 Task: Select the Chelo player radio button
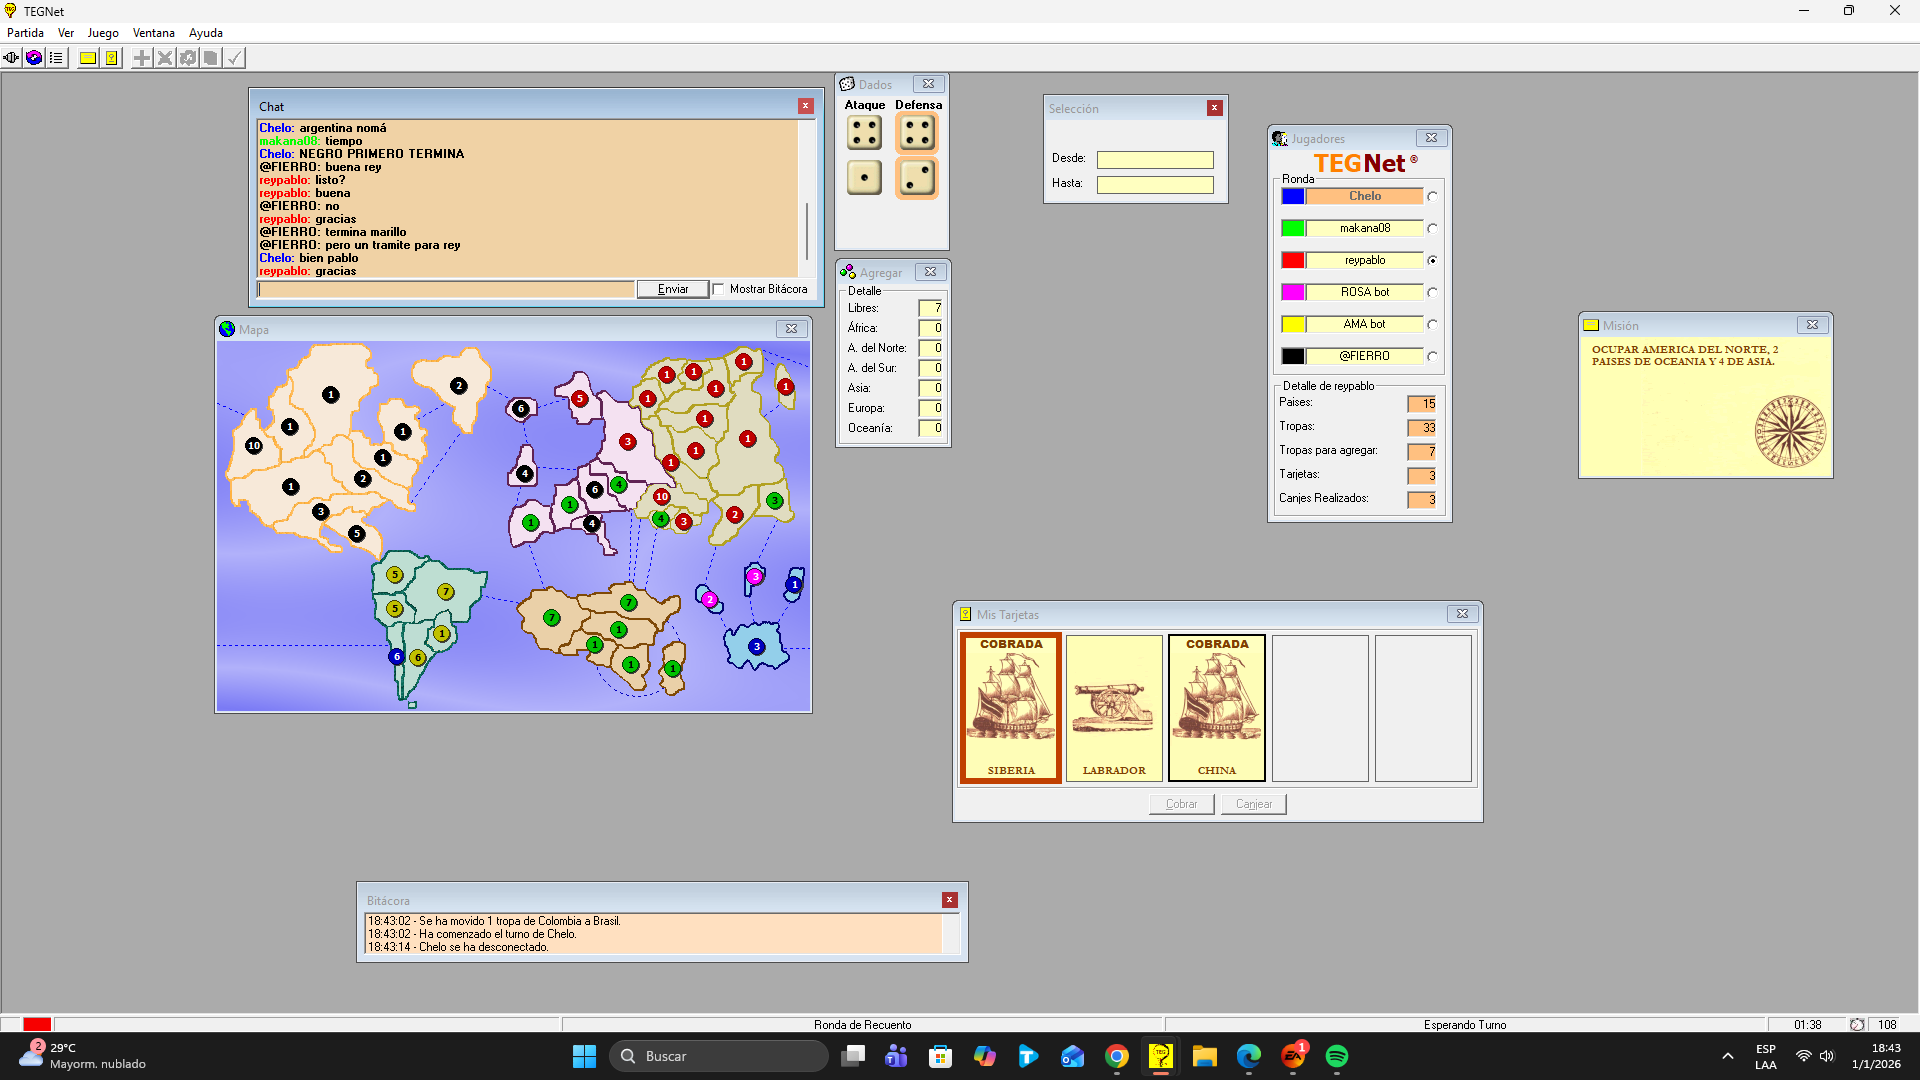coord(1432,197)
